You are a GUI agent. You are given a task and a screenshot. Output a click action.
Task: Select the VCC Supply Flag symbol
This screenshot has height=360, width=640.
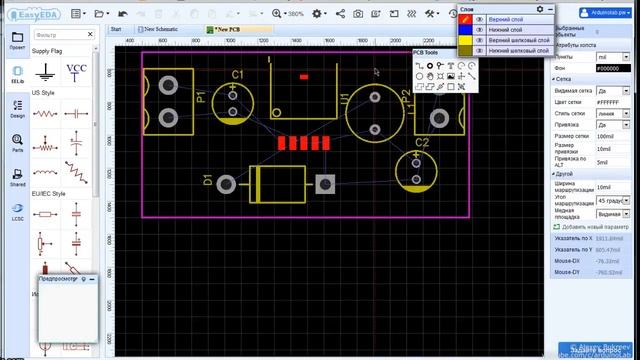(76, 72)
